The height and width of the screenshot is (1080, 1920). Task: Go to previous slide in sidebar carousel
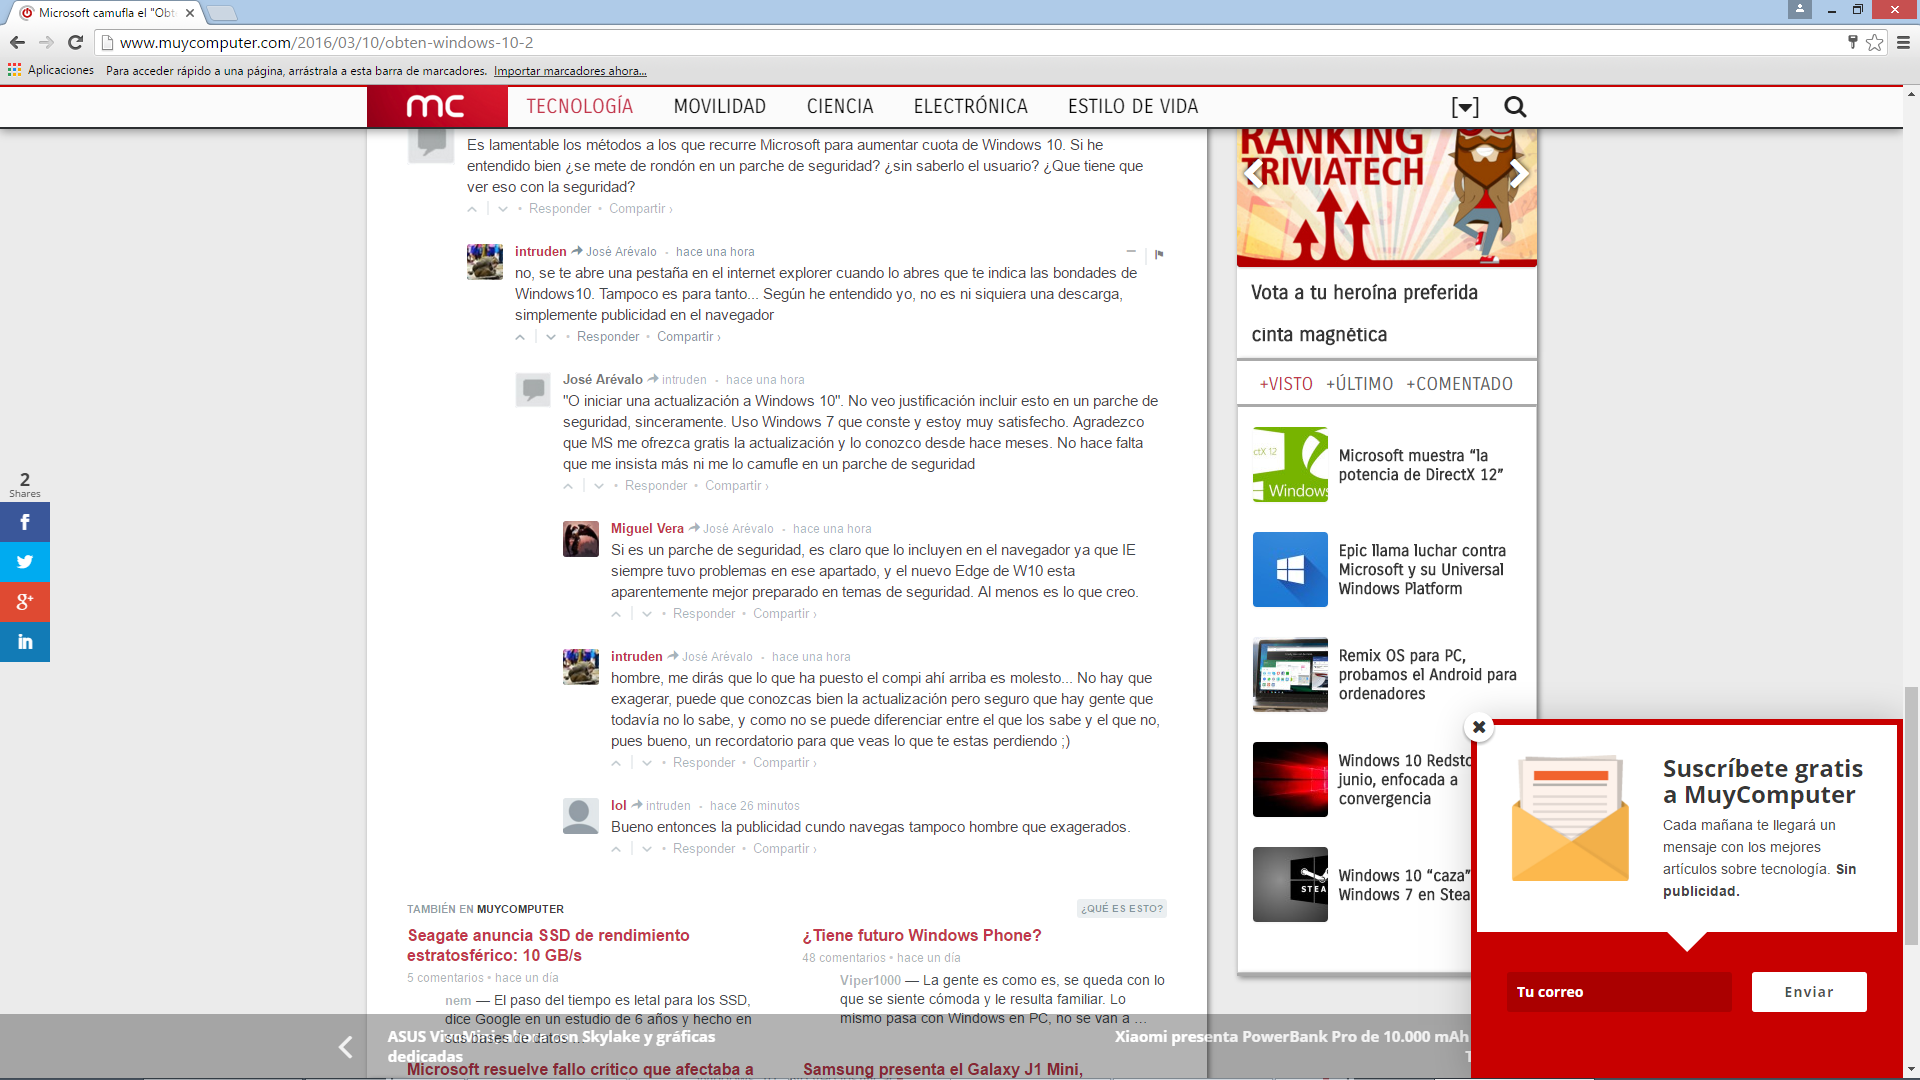click(x=1252, y=174)
